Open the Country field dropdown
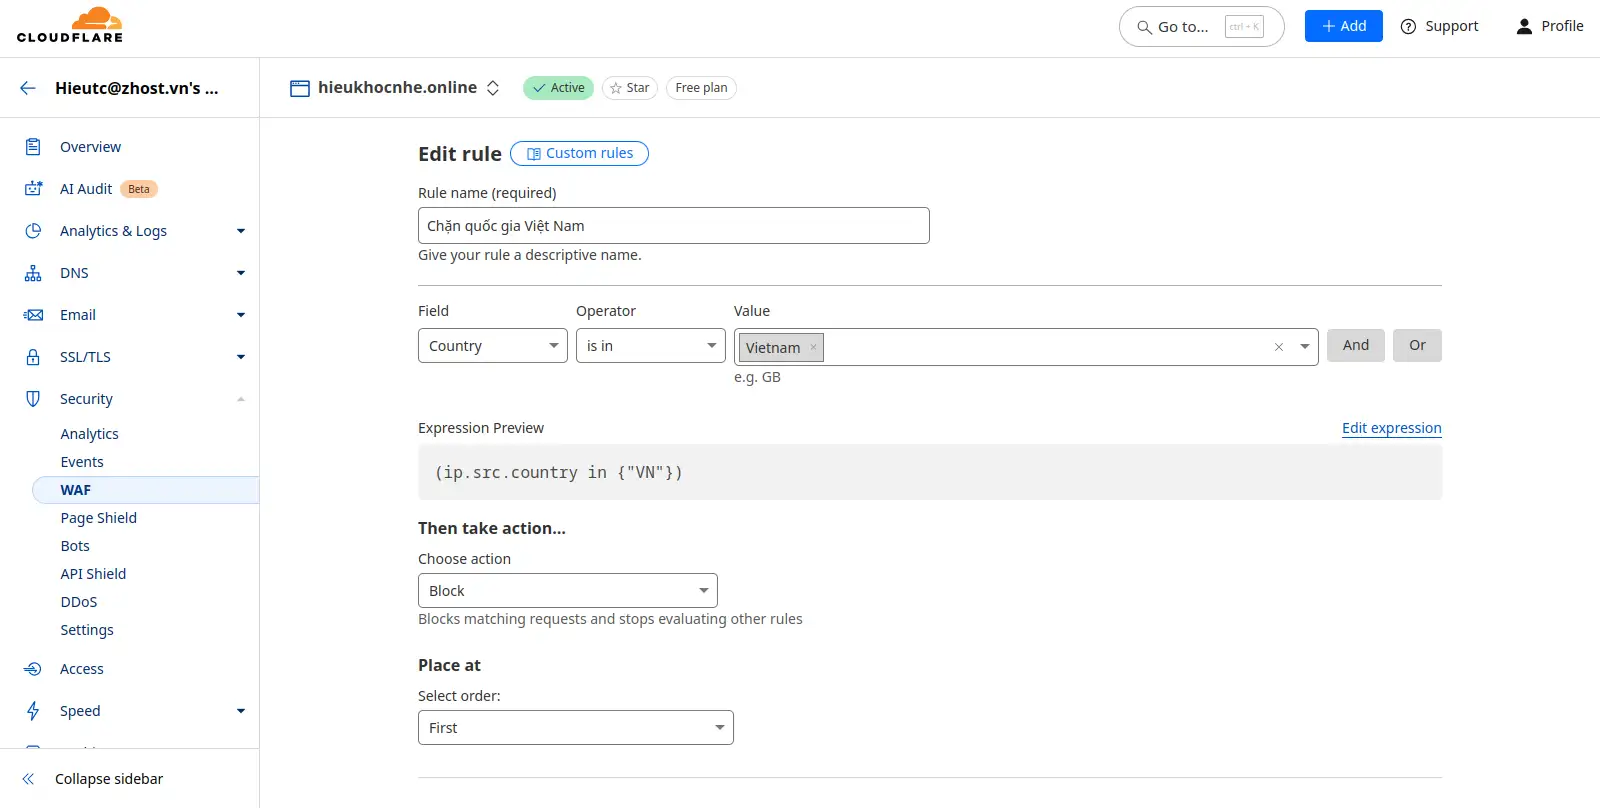This screenshot has height=808, width=1600. 492,346
